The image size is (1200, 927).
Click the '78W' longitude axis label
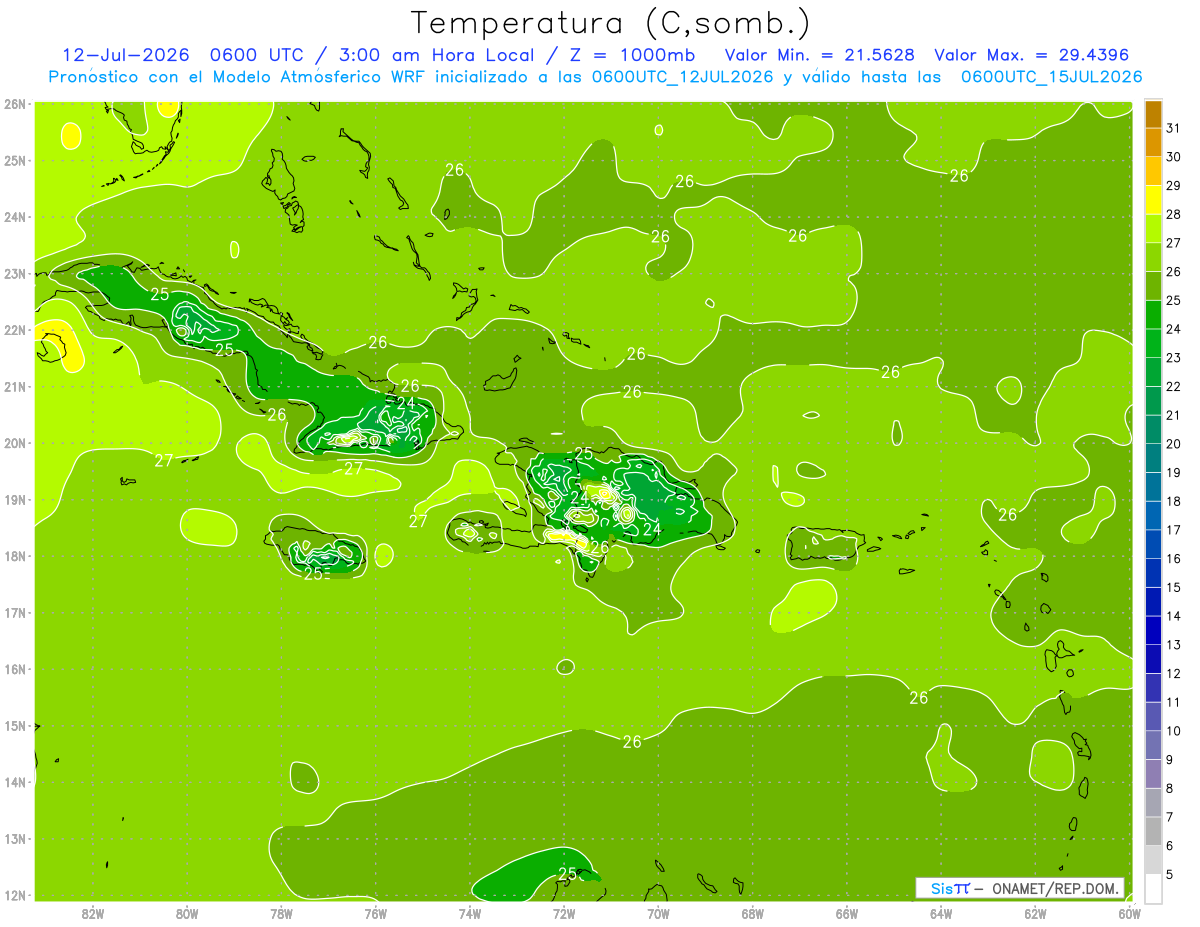click(x=281, y=913)
